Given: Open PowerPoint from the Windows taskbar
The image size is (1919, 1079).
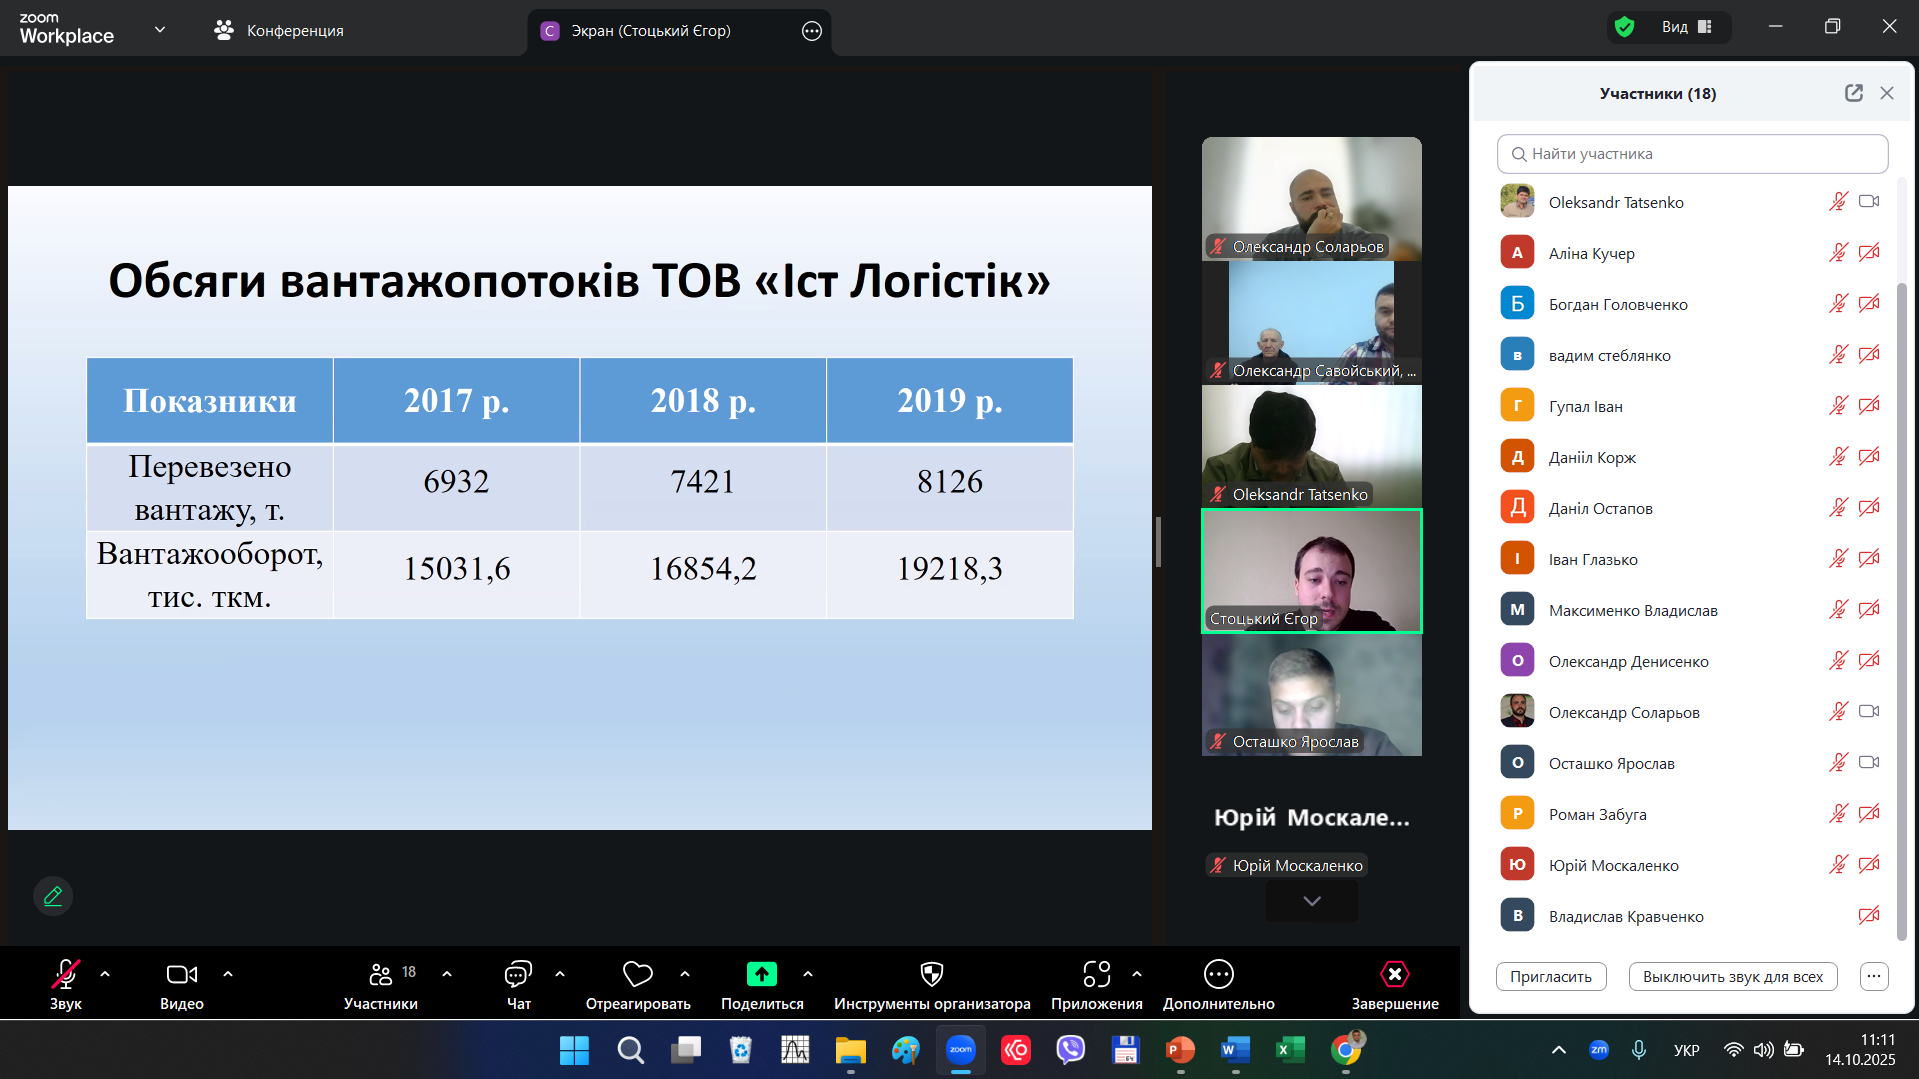Looking at the screenshot, I should (x=1180, y=1050).
